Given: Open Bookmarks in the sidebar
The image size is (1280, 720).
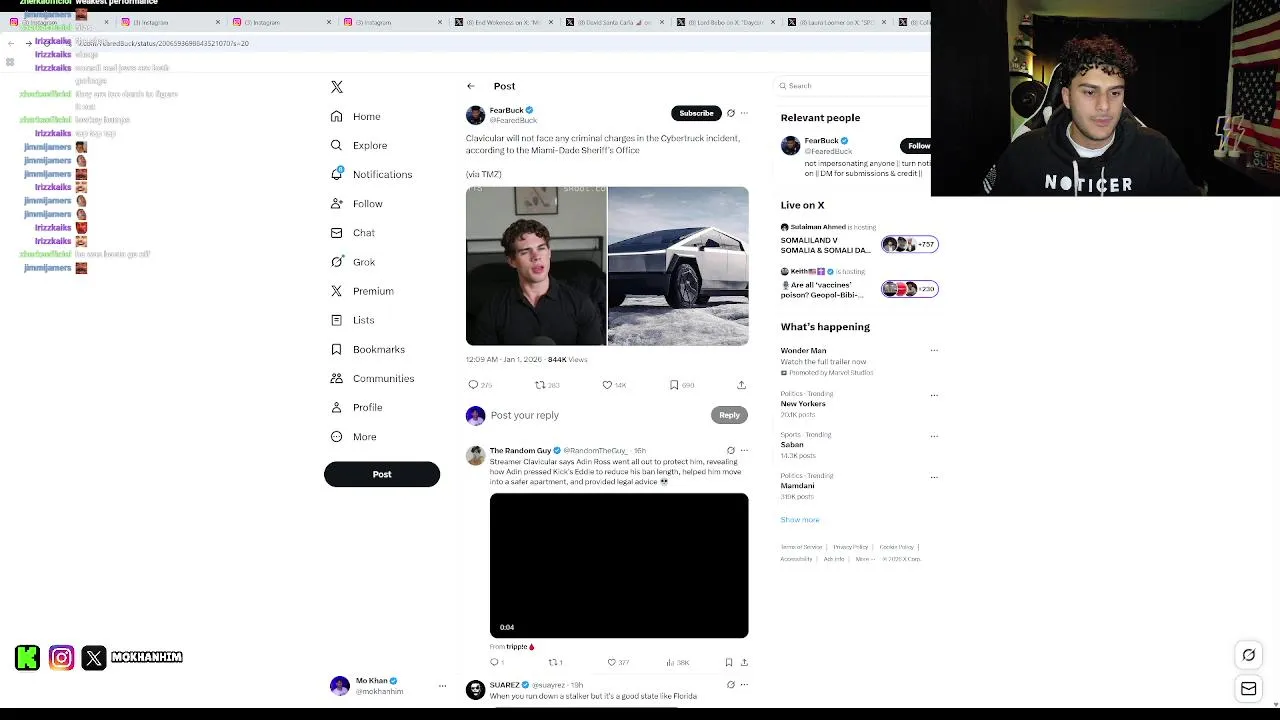Looking at the screenshot, I should point(367,349).
